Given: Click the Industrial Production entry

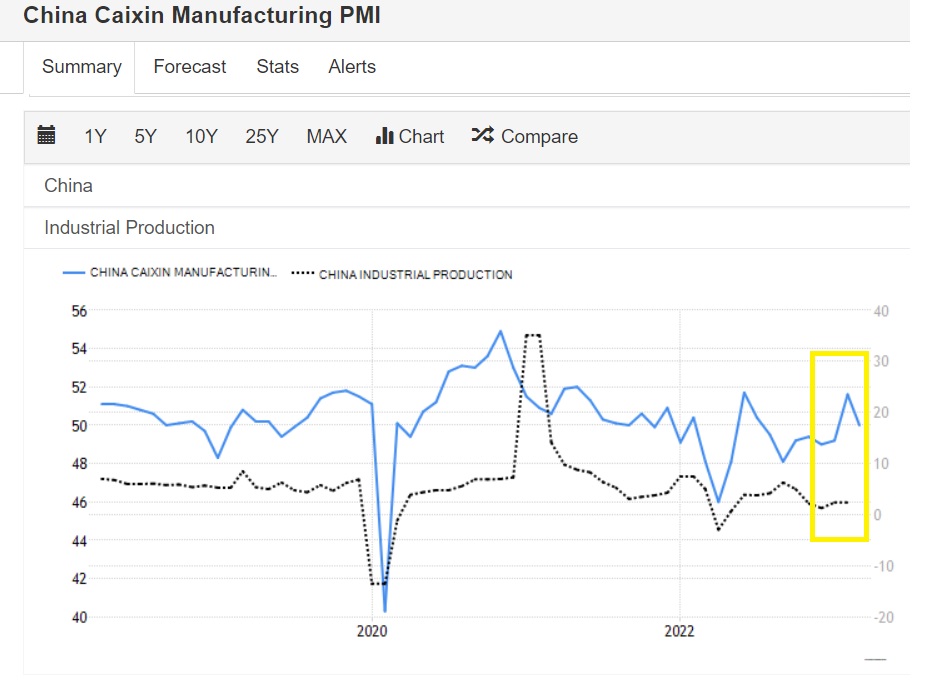Looking at the screenshot, I should [x=467, y=228].
